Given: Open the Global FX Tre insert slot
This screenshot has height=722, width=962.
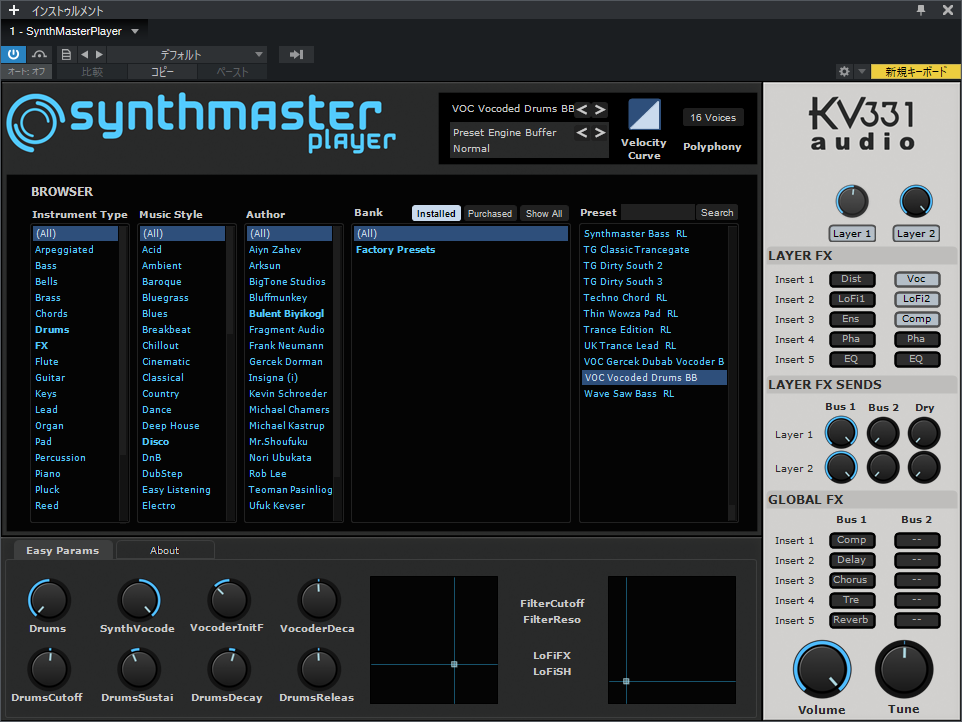Looking at the screenshot, I should click(x=852, y=600).
